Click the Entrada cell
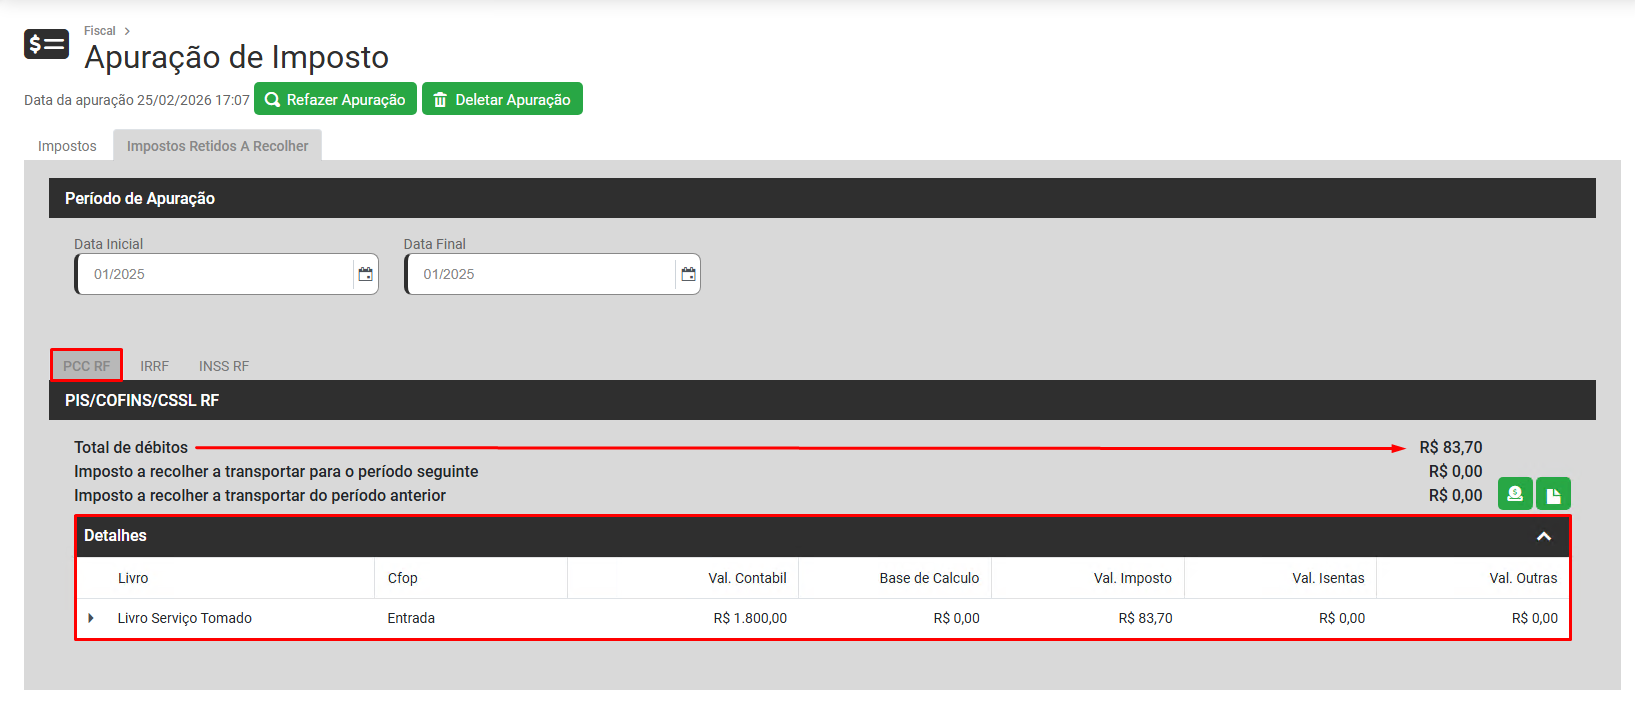 click(x=411, y=618)
